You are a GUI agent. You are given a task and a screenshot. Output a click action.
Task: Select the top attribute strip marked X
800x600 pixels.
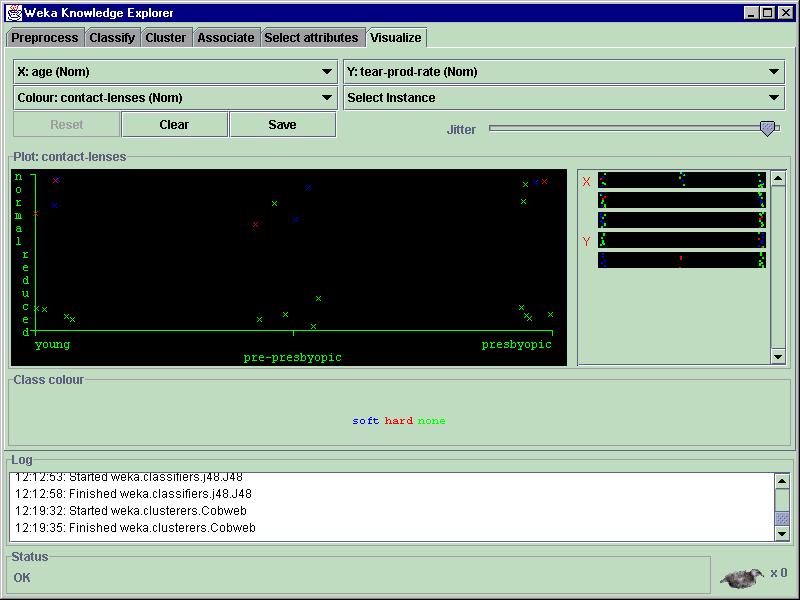tap(682, 180)
